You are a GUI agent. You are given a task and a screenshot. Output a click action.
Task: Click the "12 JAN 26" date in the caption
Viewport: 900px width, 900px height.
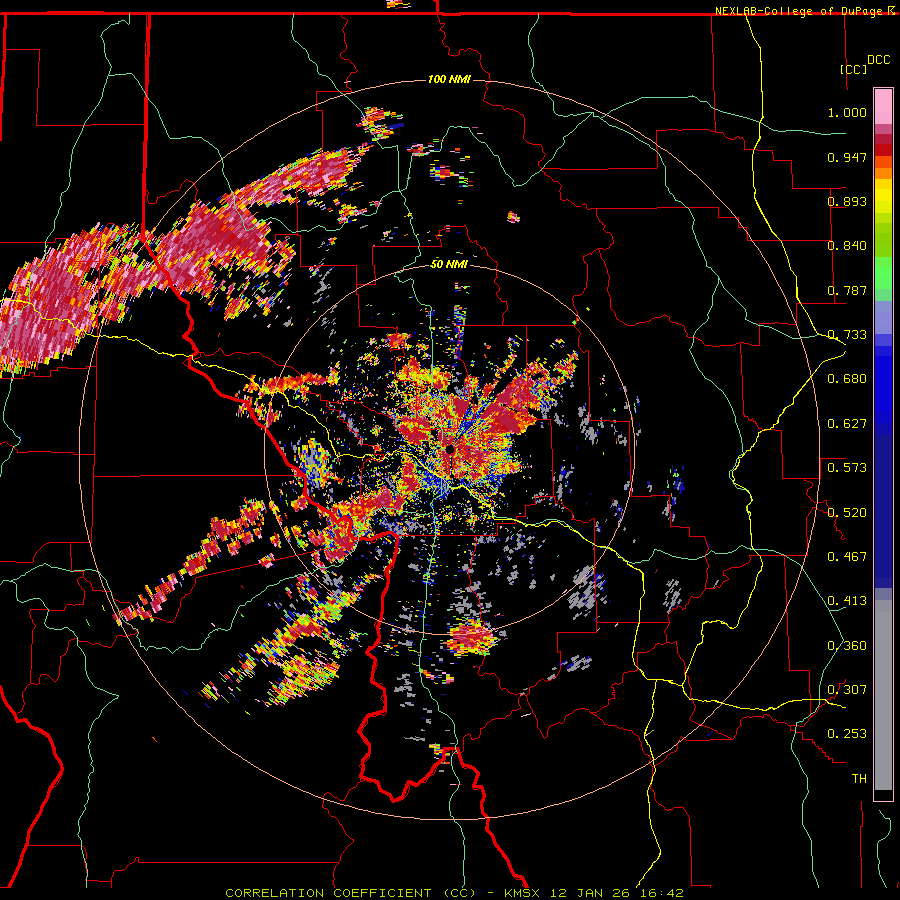(x=589, y=893)
